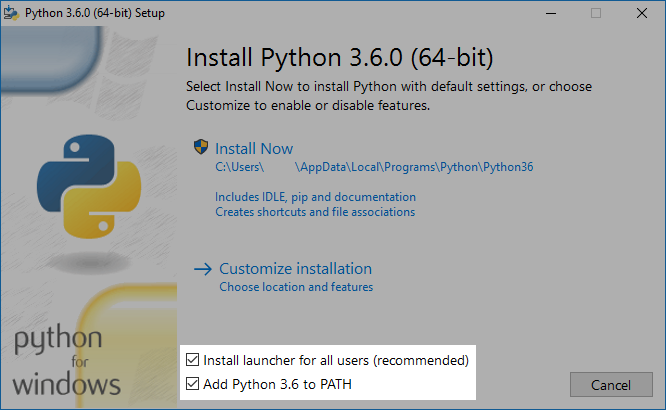This screenshot has width=666, height=410.
Task: Open the Customize installation option
Action: [295, 269]
